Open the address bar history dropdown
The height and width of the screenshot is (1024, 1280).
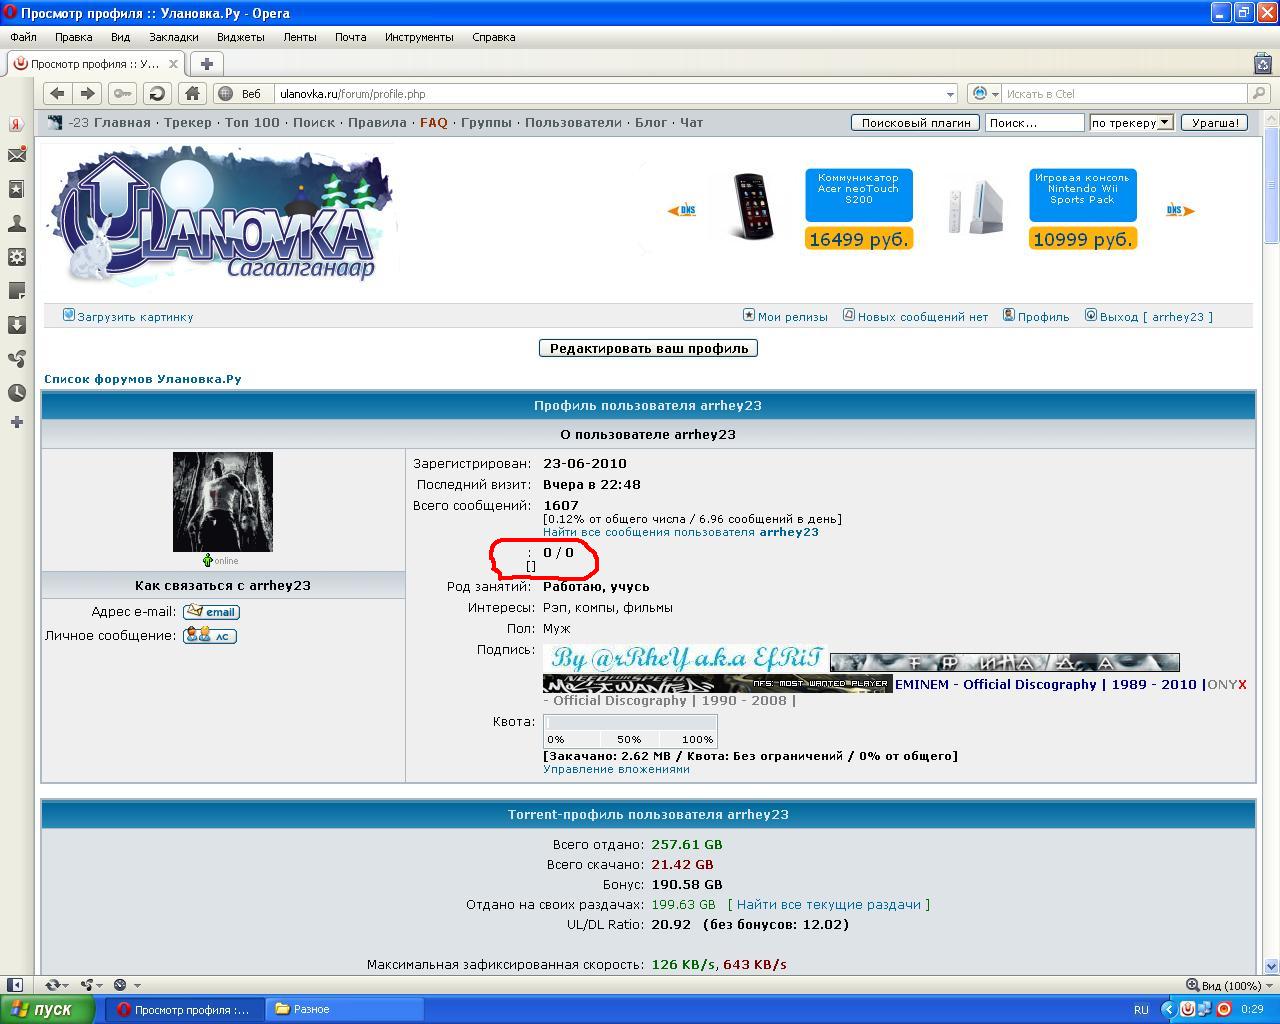coord(950,93)
